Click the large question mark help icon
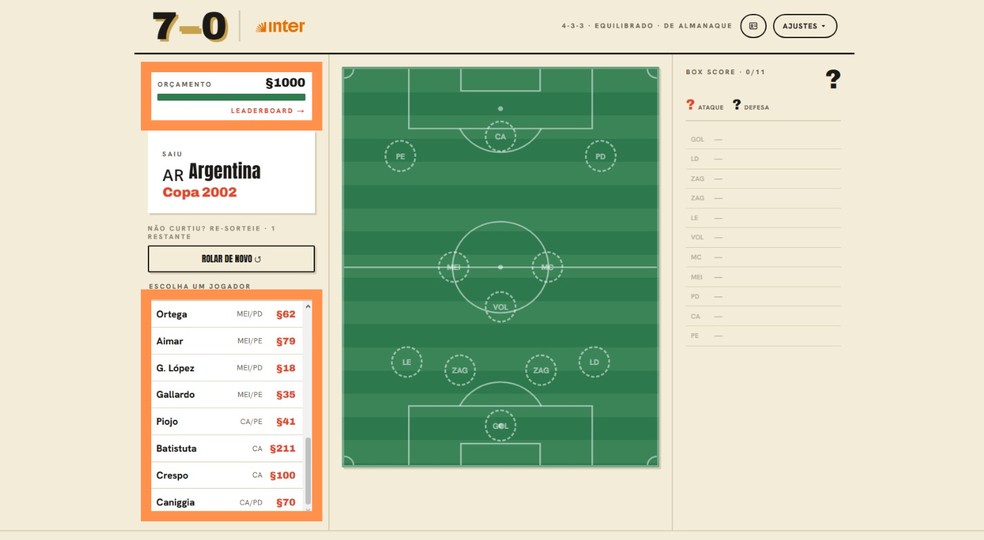984x540 pixels. tap(833, 79)
